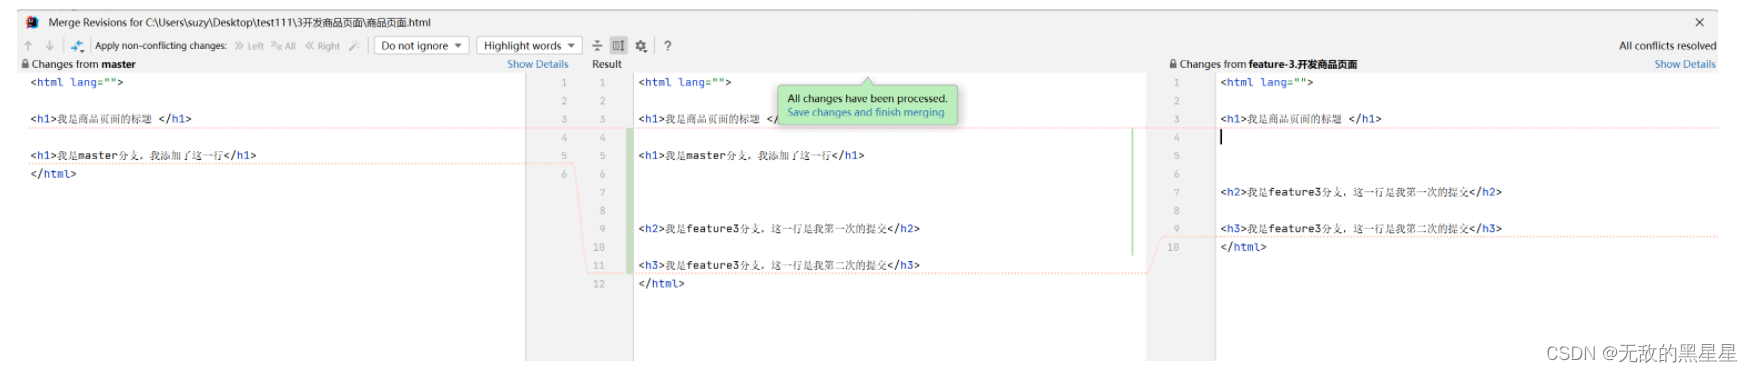
Task: Go to previous difference arrow
Action: tap(28, 46)
